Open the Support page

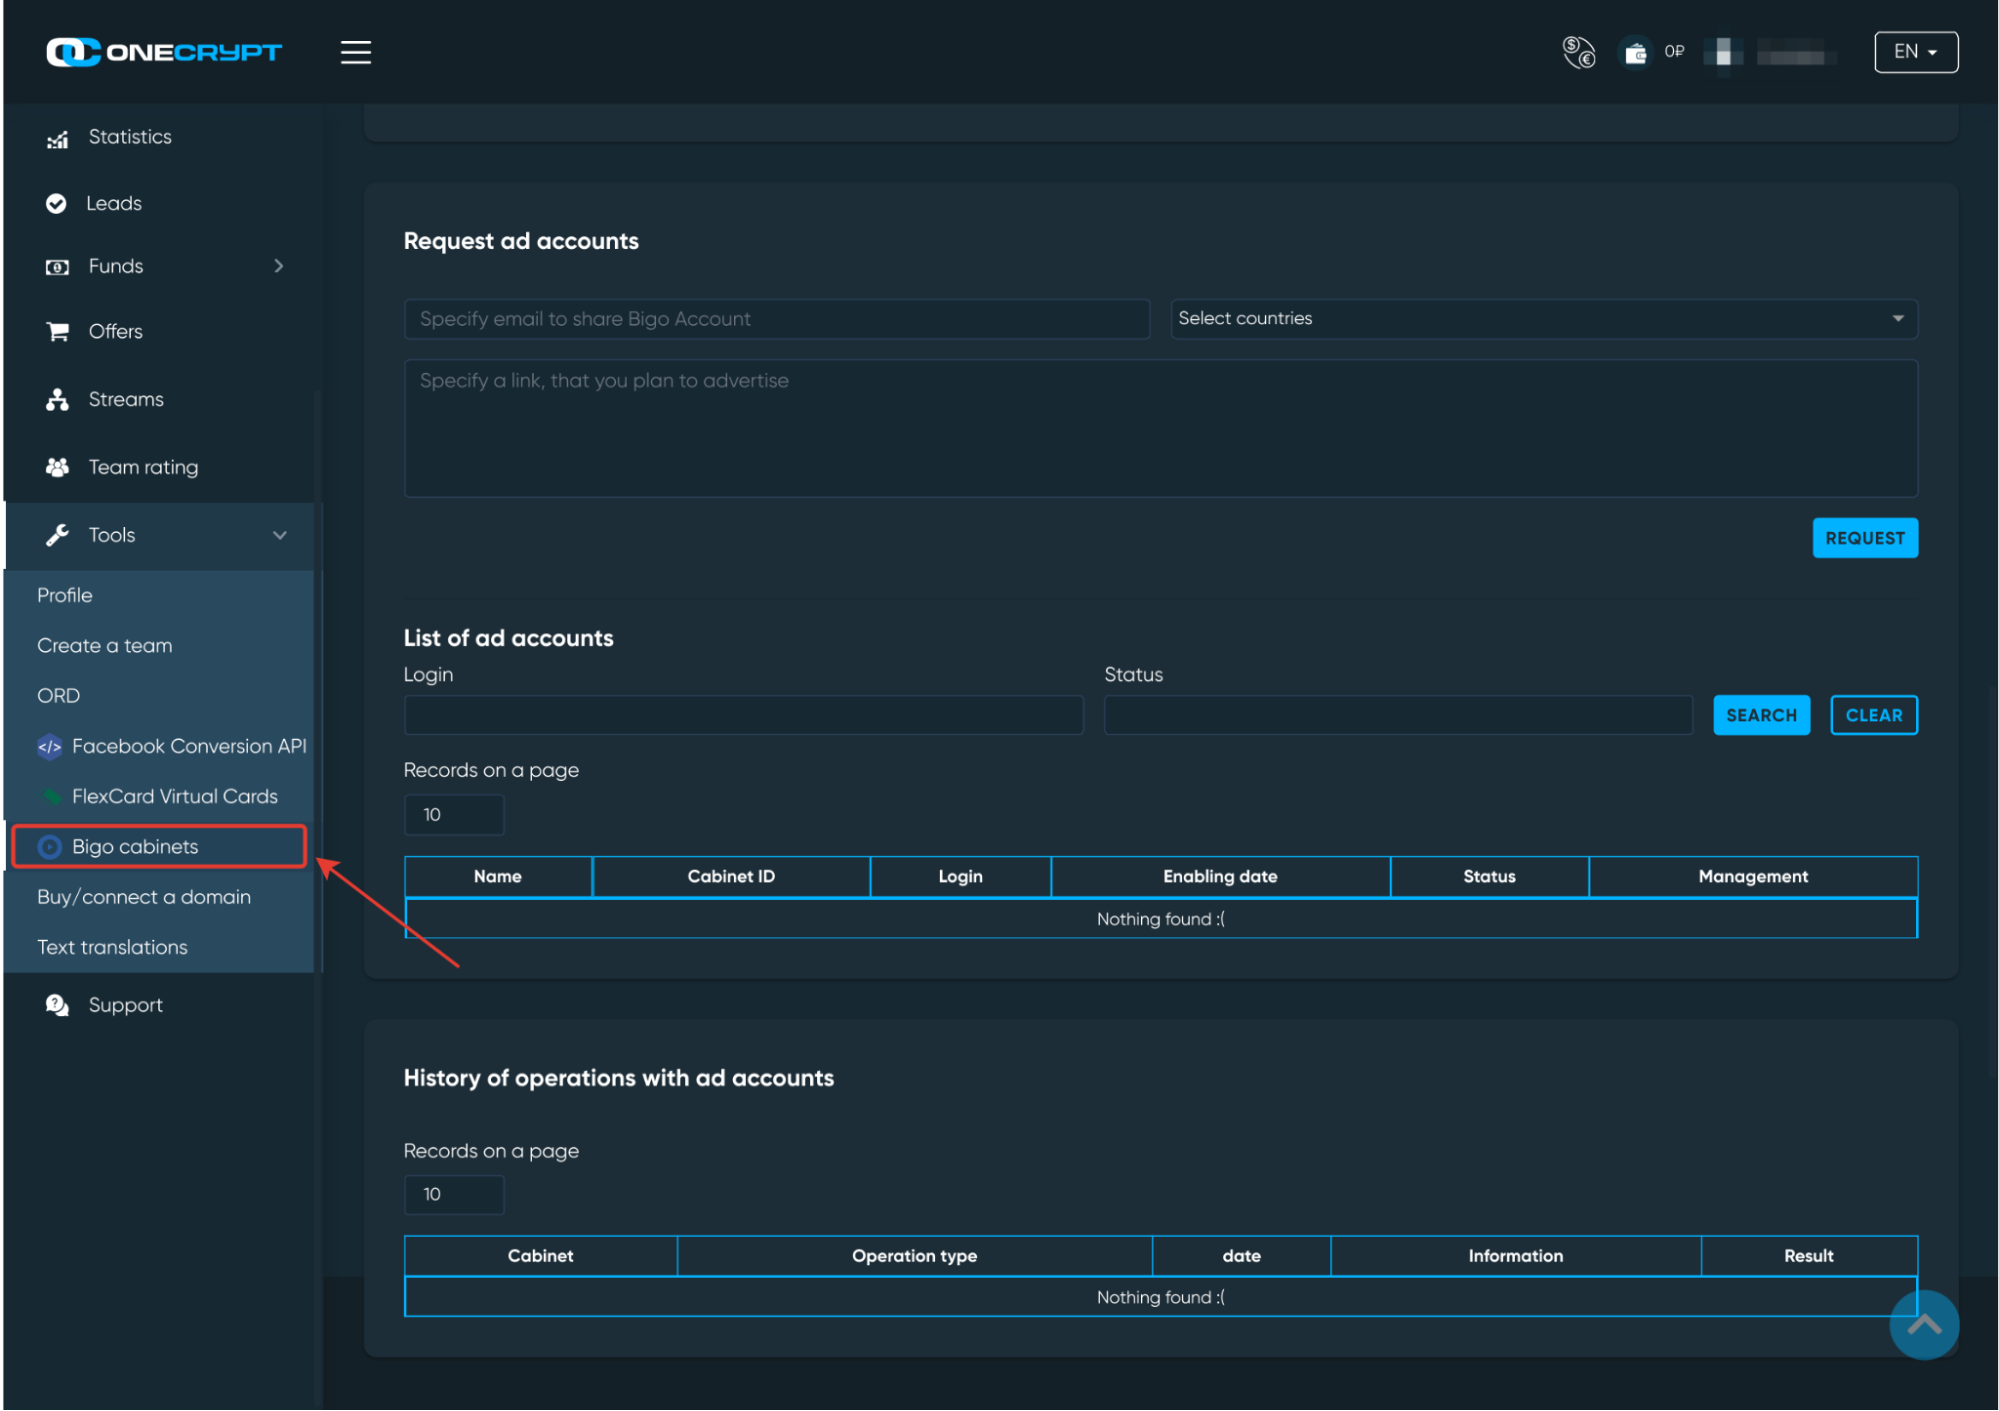click(x=125, y=1006)
